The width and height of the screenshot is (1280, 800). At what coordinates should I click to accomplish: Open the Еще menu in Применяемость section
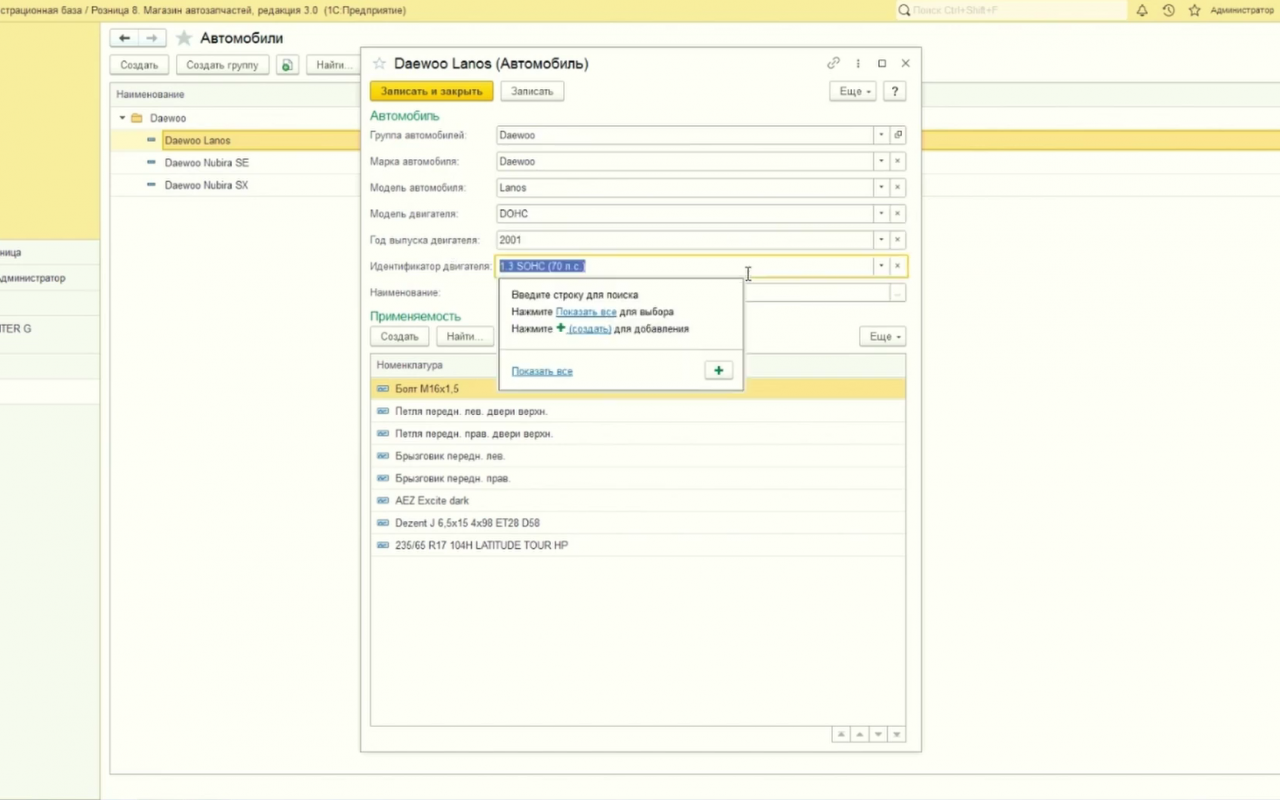[x=883, y=337]
